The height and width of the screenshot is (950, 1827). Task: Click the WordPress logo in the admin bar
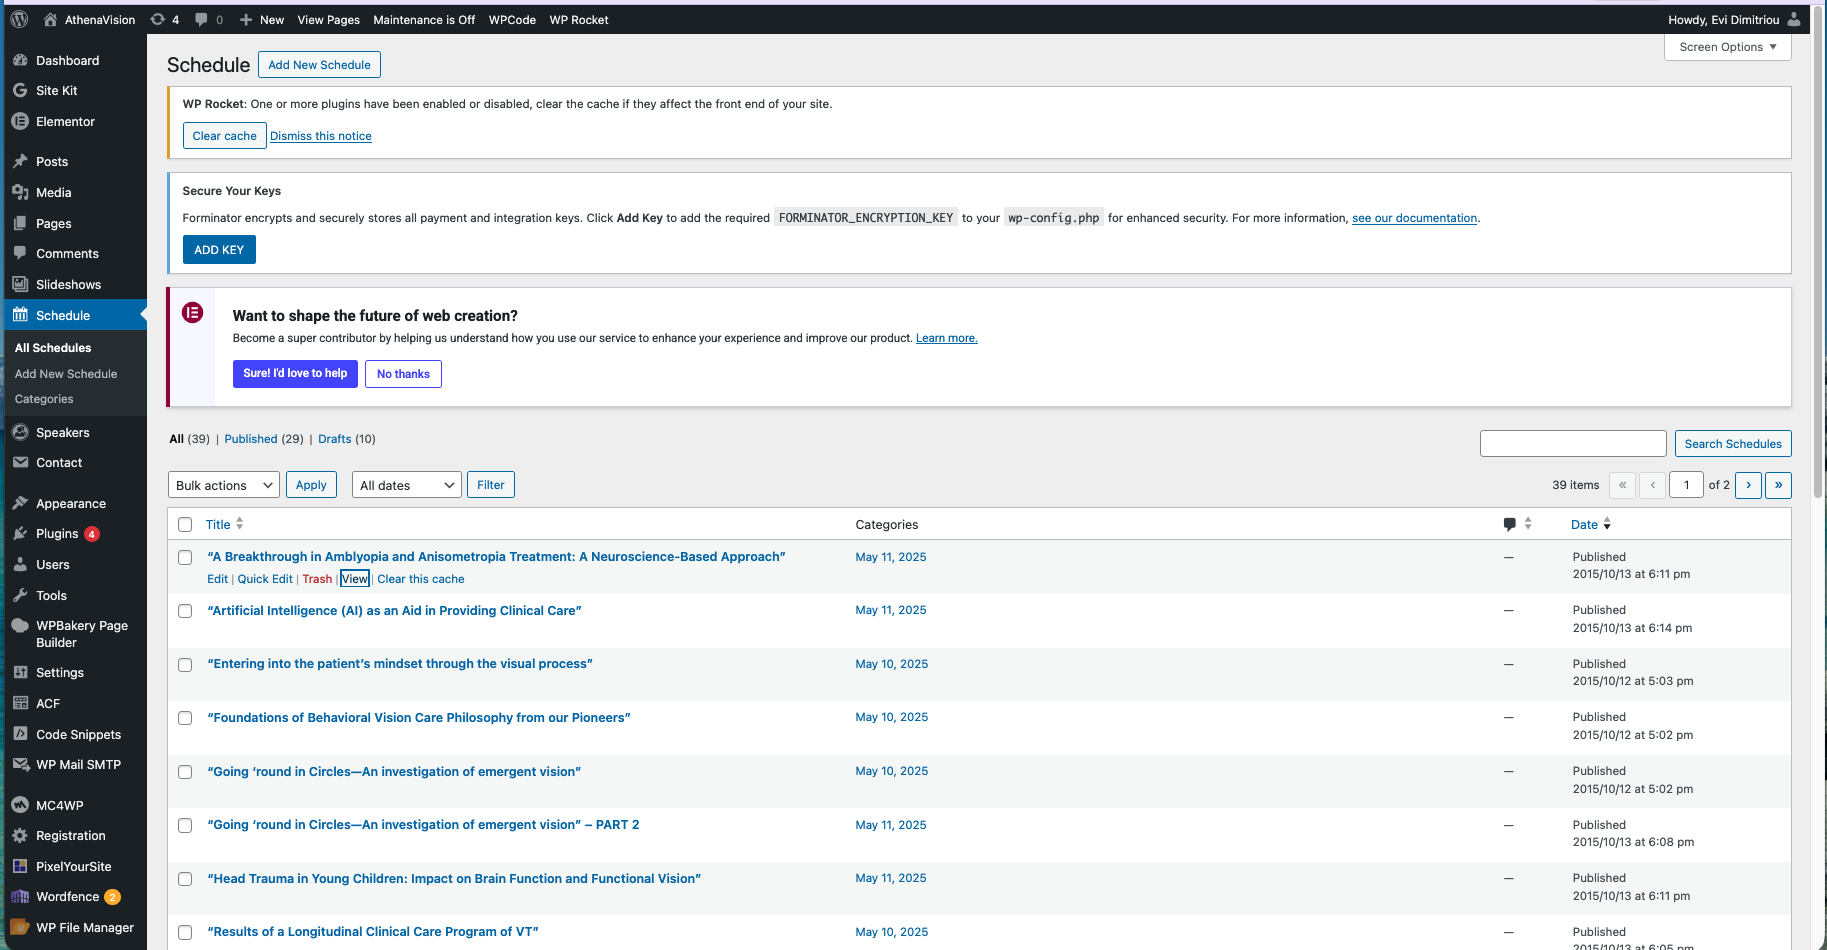point(18,19)
